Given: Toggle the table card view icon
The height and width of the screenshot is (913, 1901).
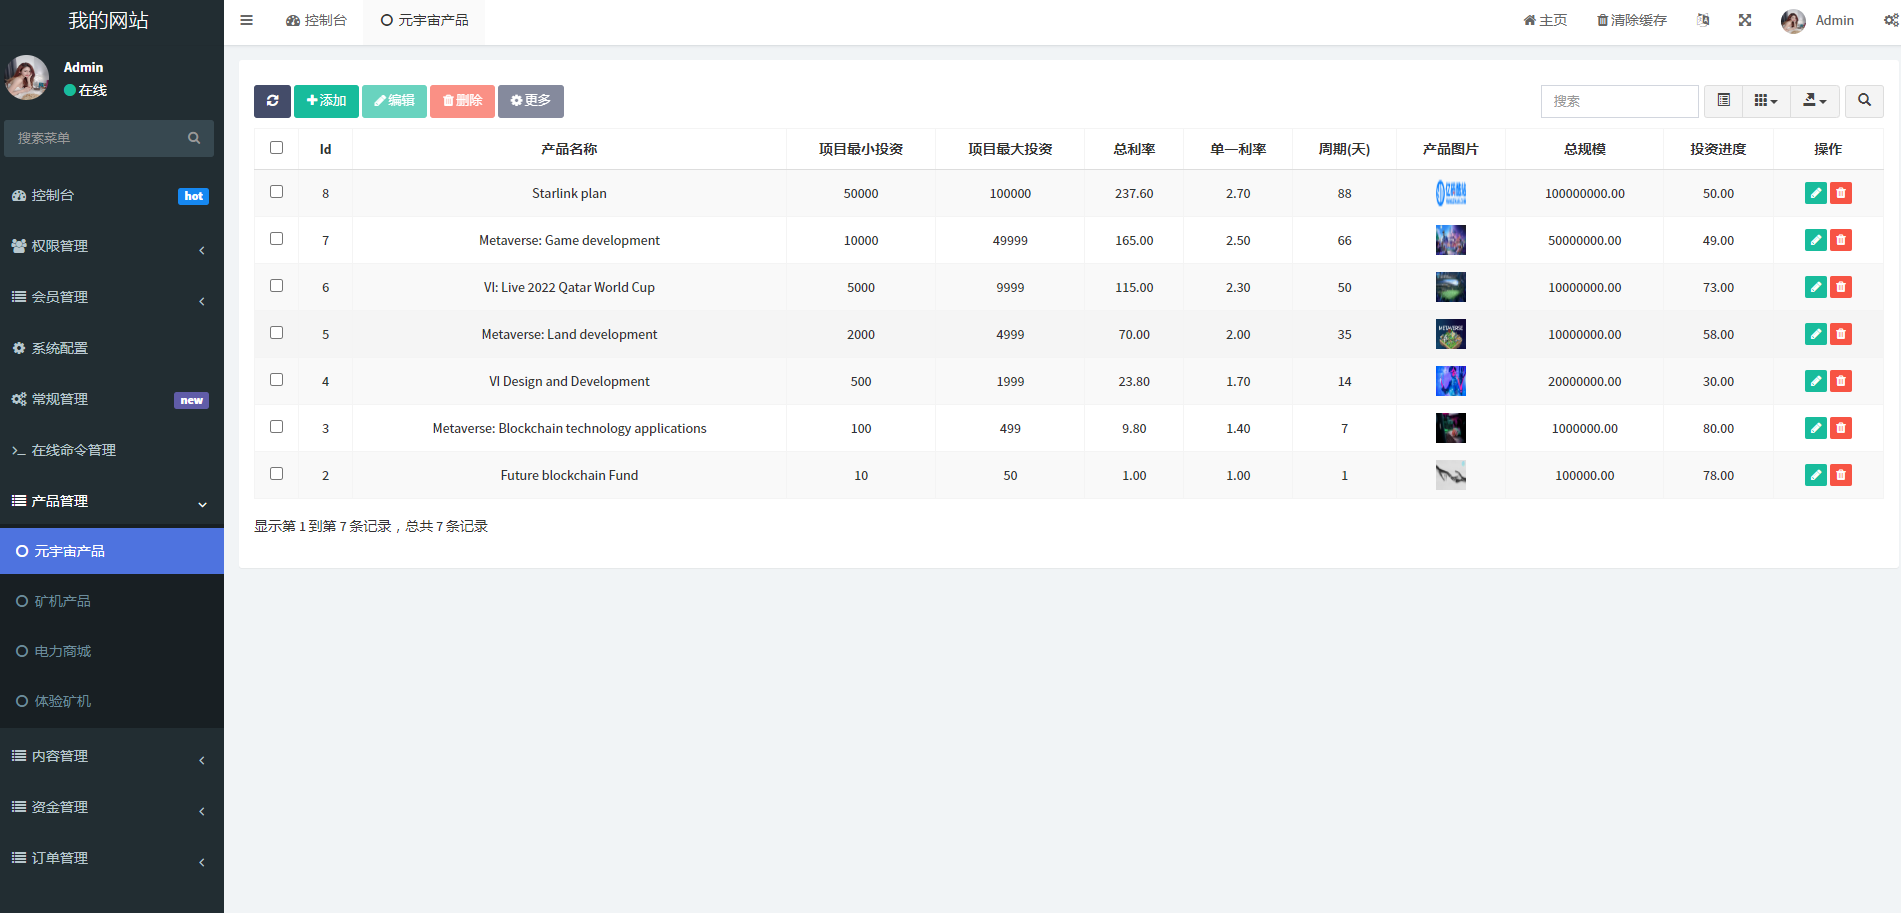Looking at the screenshot, I should pyautogui.click(x=1723, y=101).
